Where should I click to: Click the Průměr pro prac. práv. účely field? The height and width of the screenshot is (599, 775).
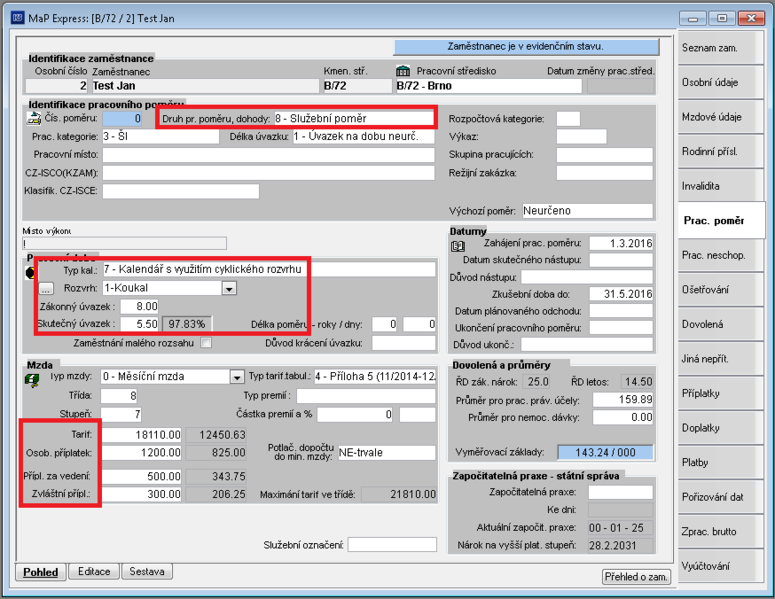623,399
